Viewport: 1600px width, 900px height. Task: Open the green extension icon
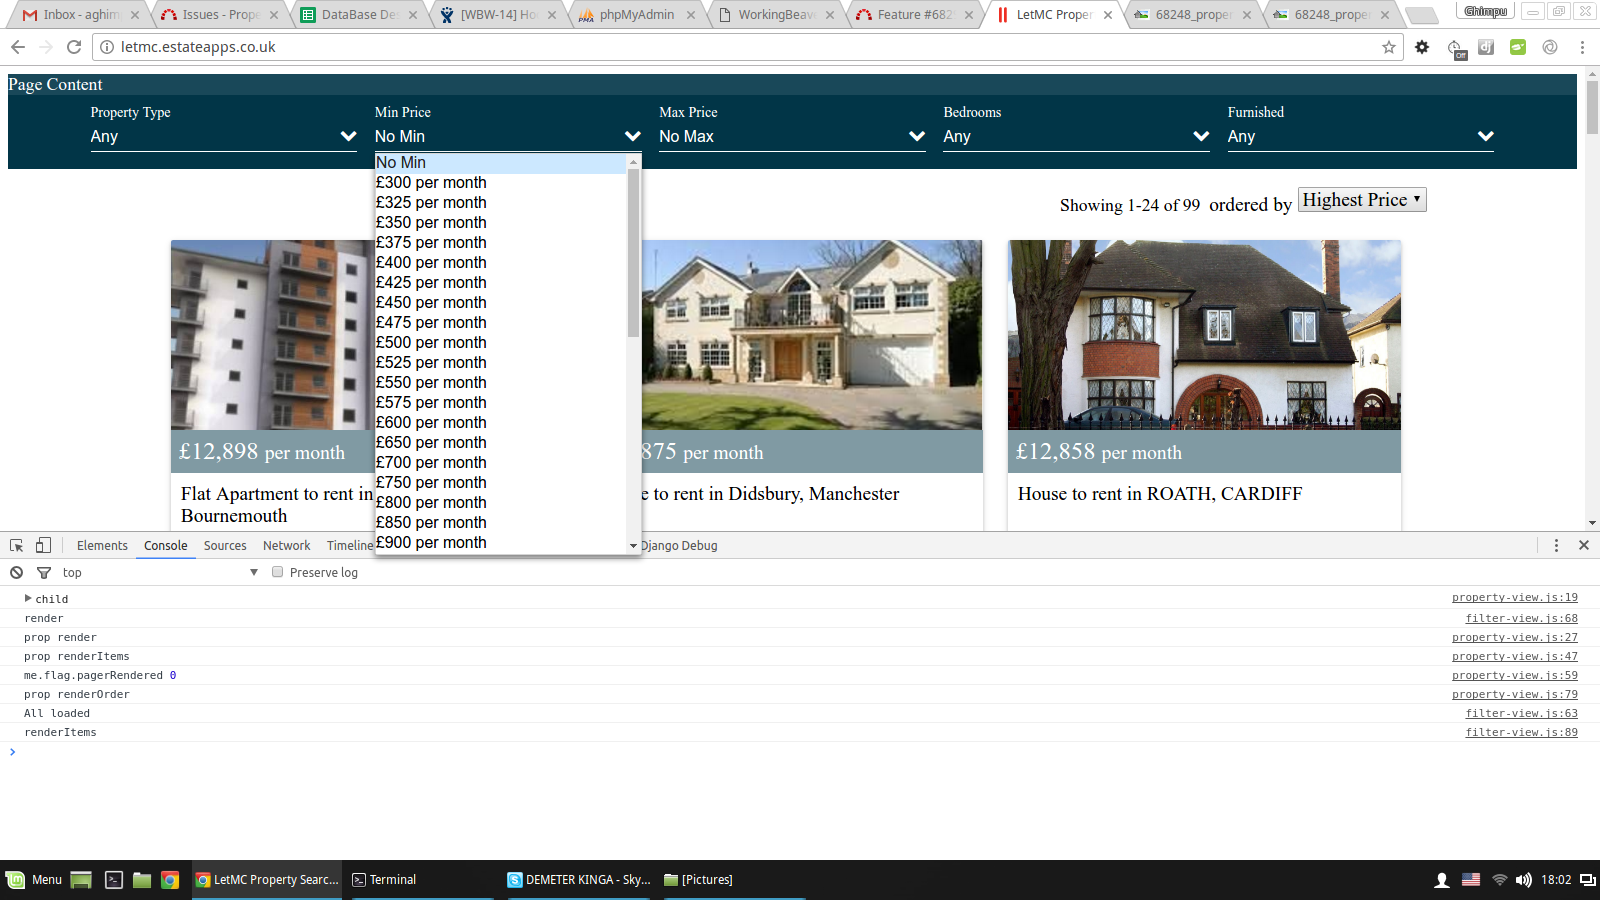click(1518, 47)
